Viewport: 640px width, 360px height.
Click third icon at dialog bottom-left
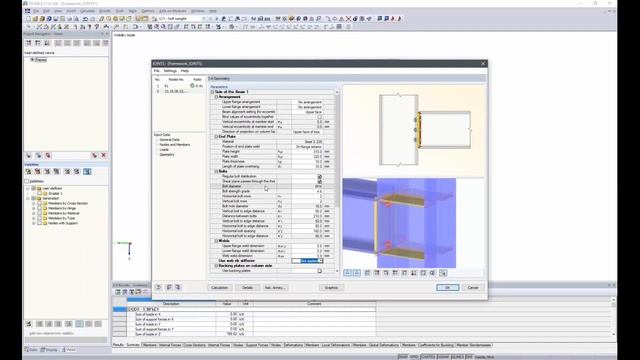pos(178,287)
